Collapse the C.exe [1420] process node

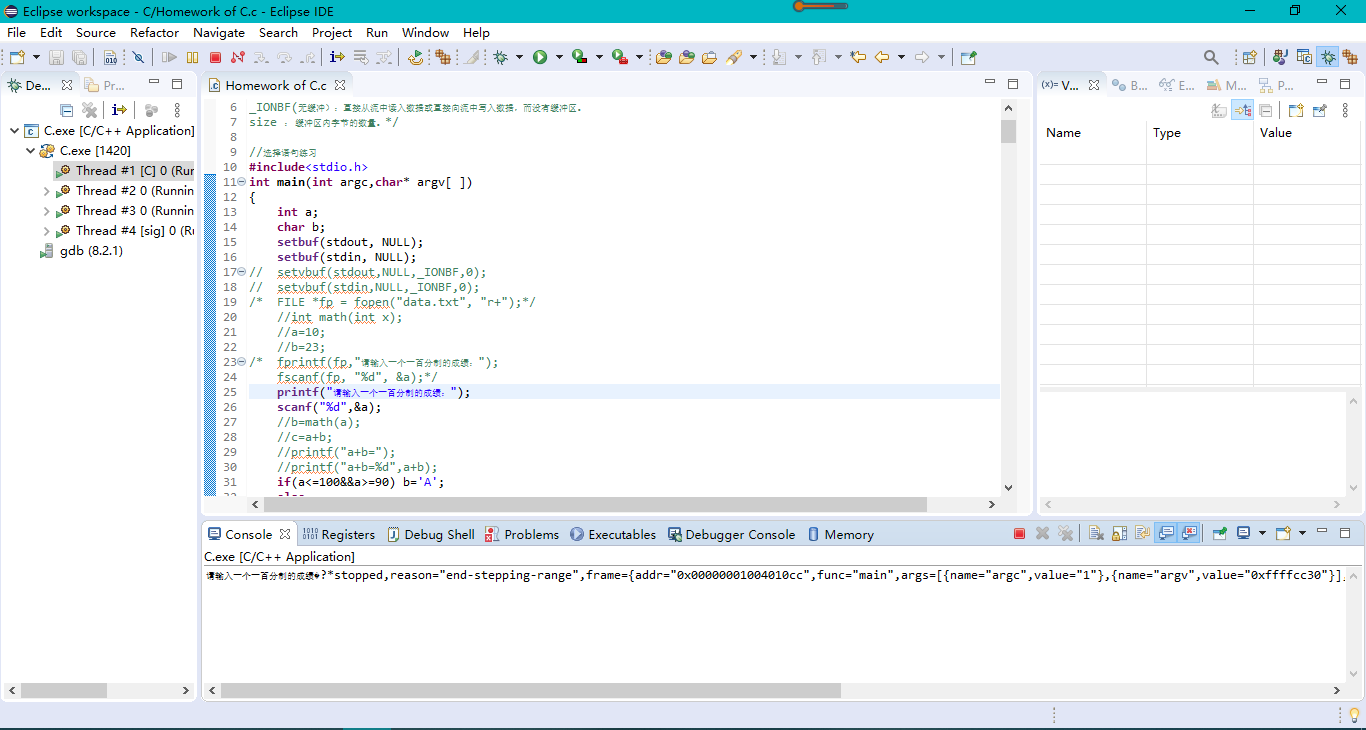tap(30, 151)
